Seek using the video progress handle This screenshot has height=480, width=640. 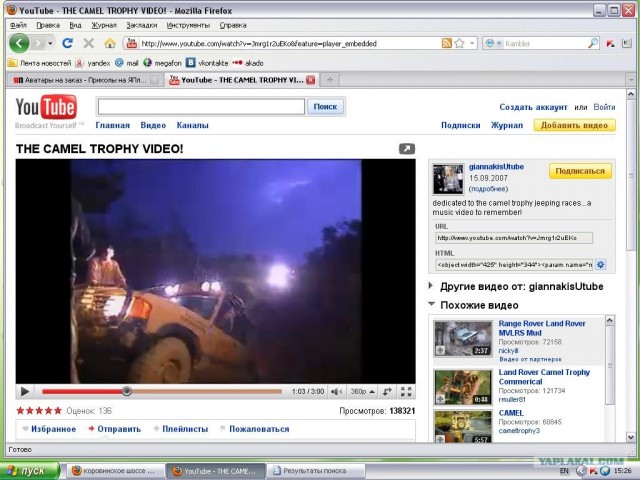[127, 391]
